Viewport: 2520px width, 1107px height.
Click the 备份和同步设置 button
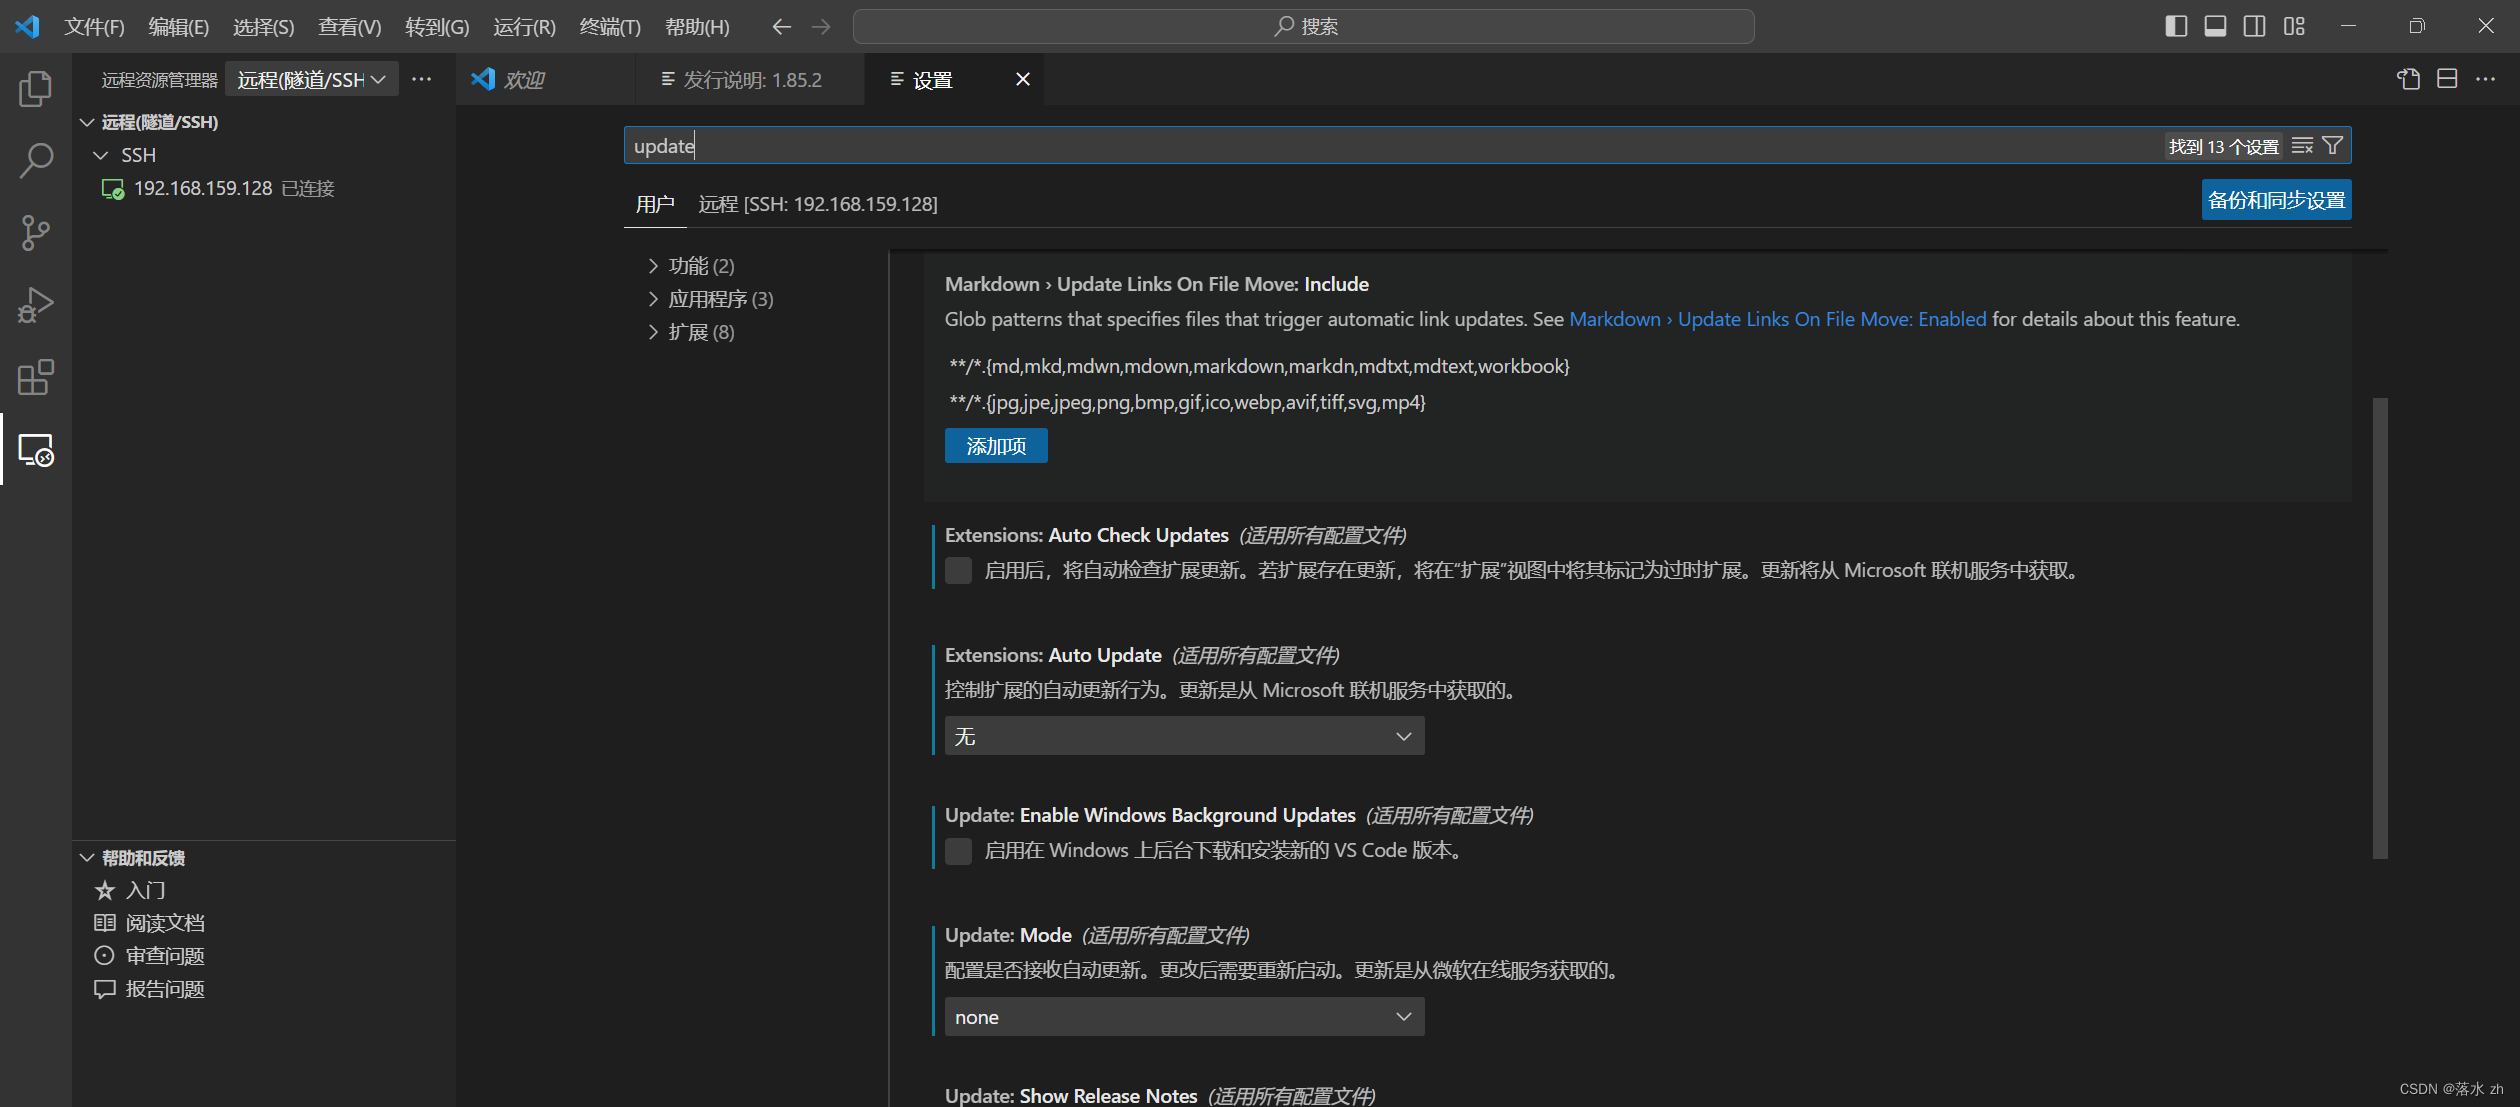[x=2276, y=200]
